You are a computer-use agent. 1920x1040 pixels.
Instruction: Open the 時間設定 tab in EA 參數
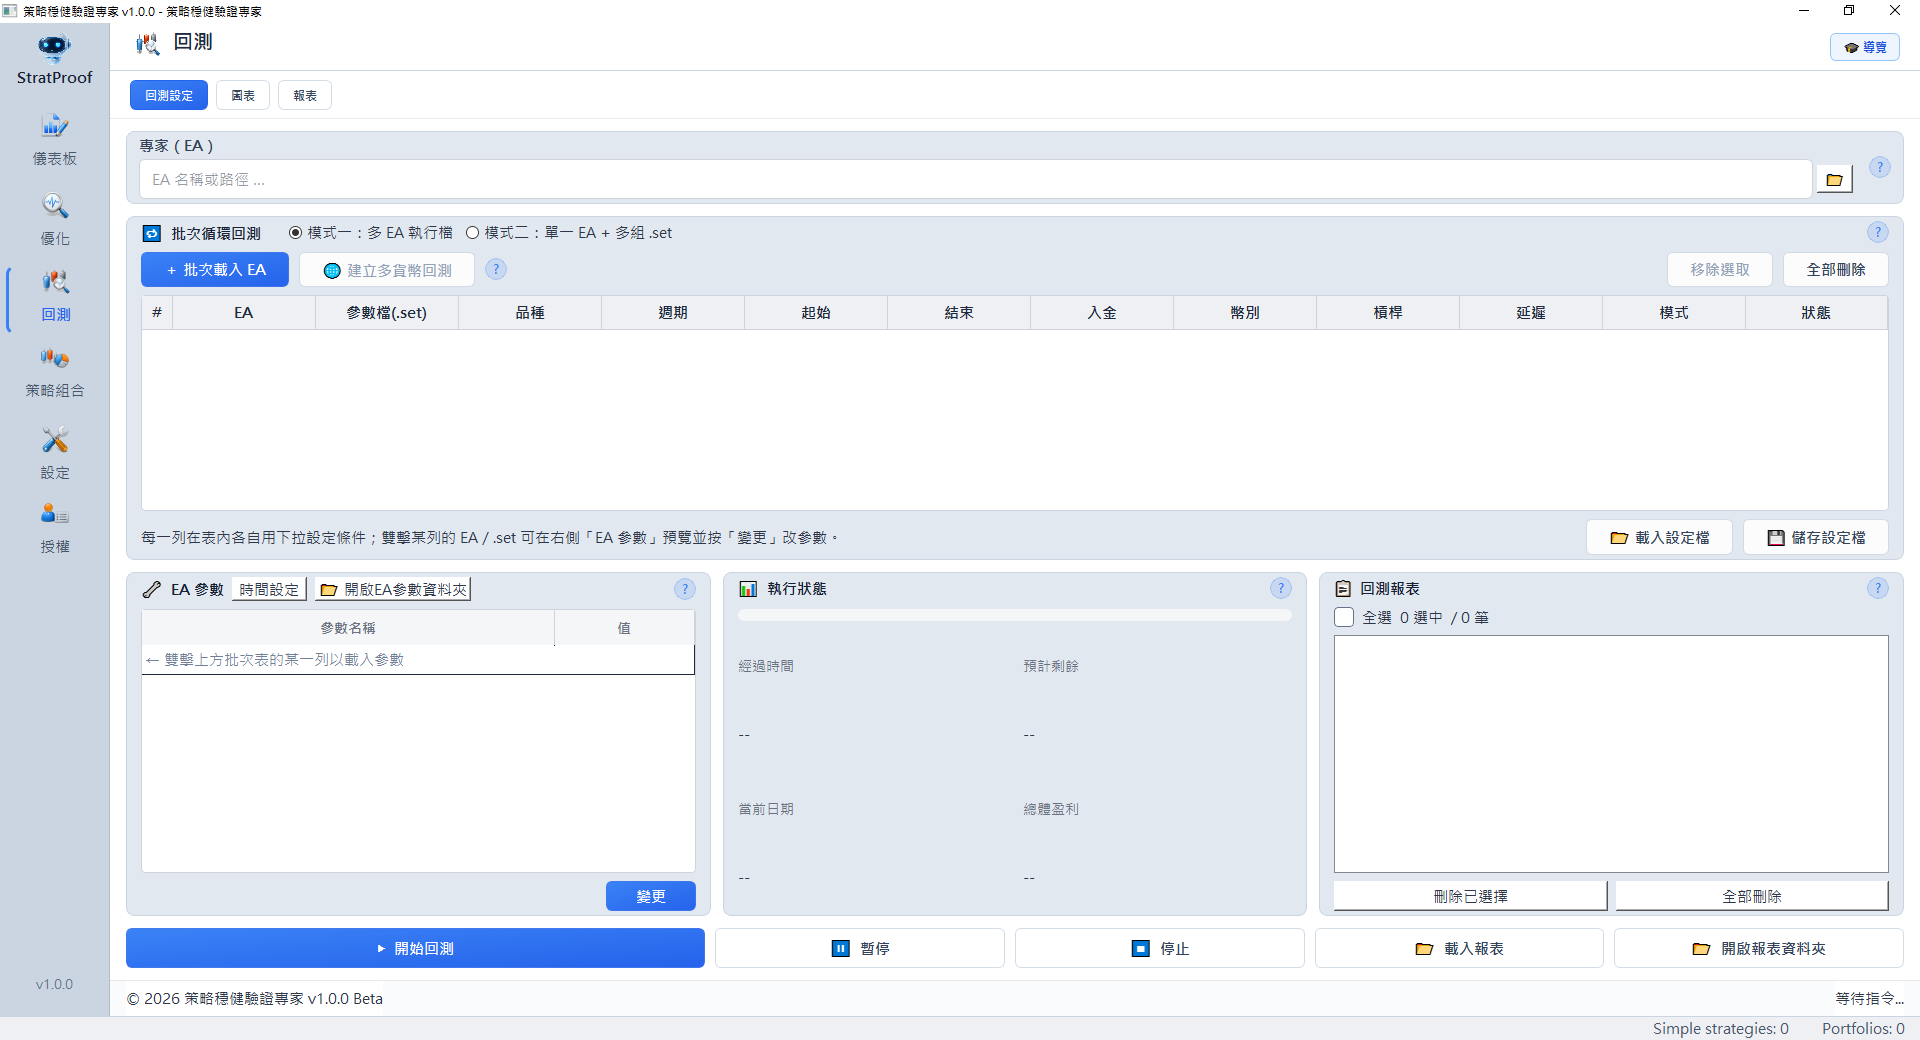269,590
